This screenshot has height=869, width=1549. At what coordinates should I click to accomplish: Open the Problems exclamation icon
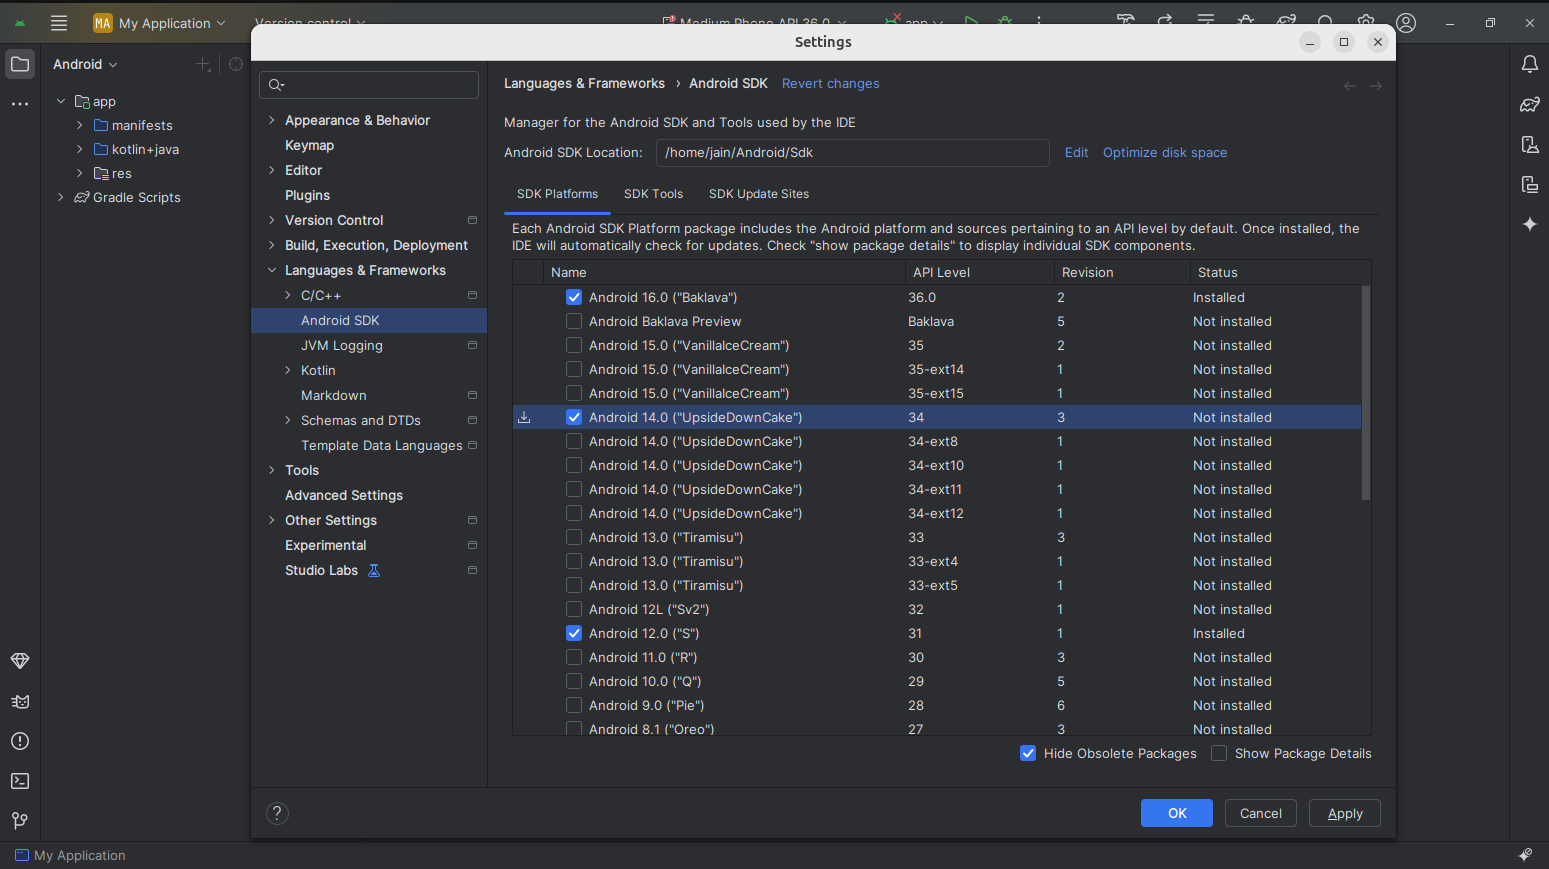tap(20, 741)
